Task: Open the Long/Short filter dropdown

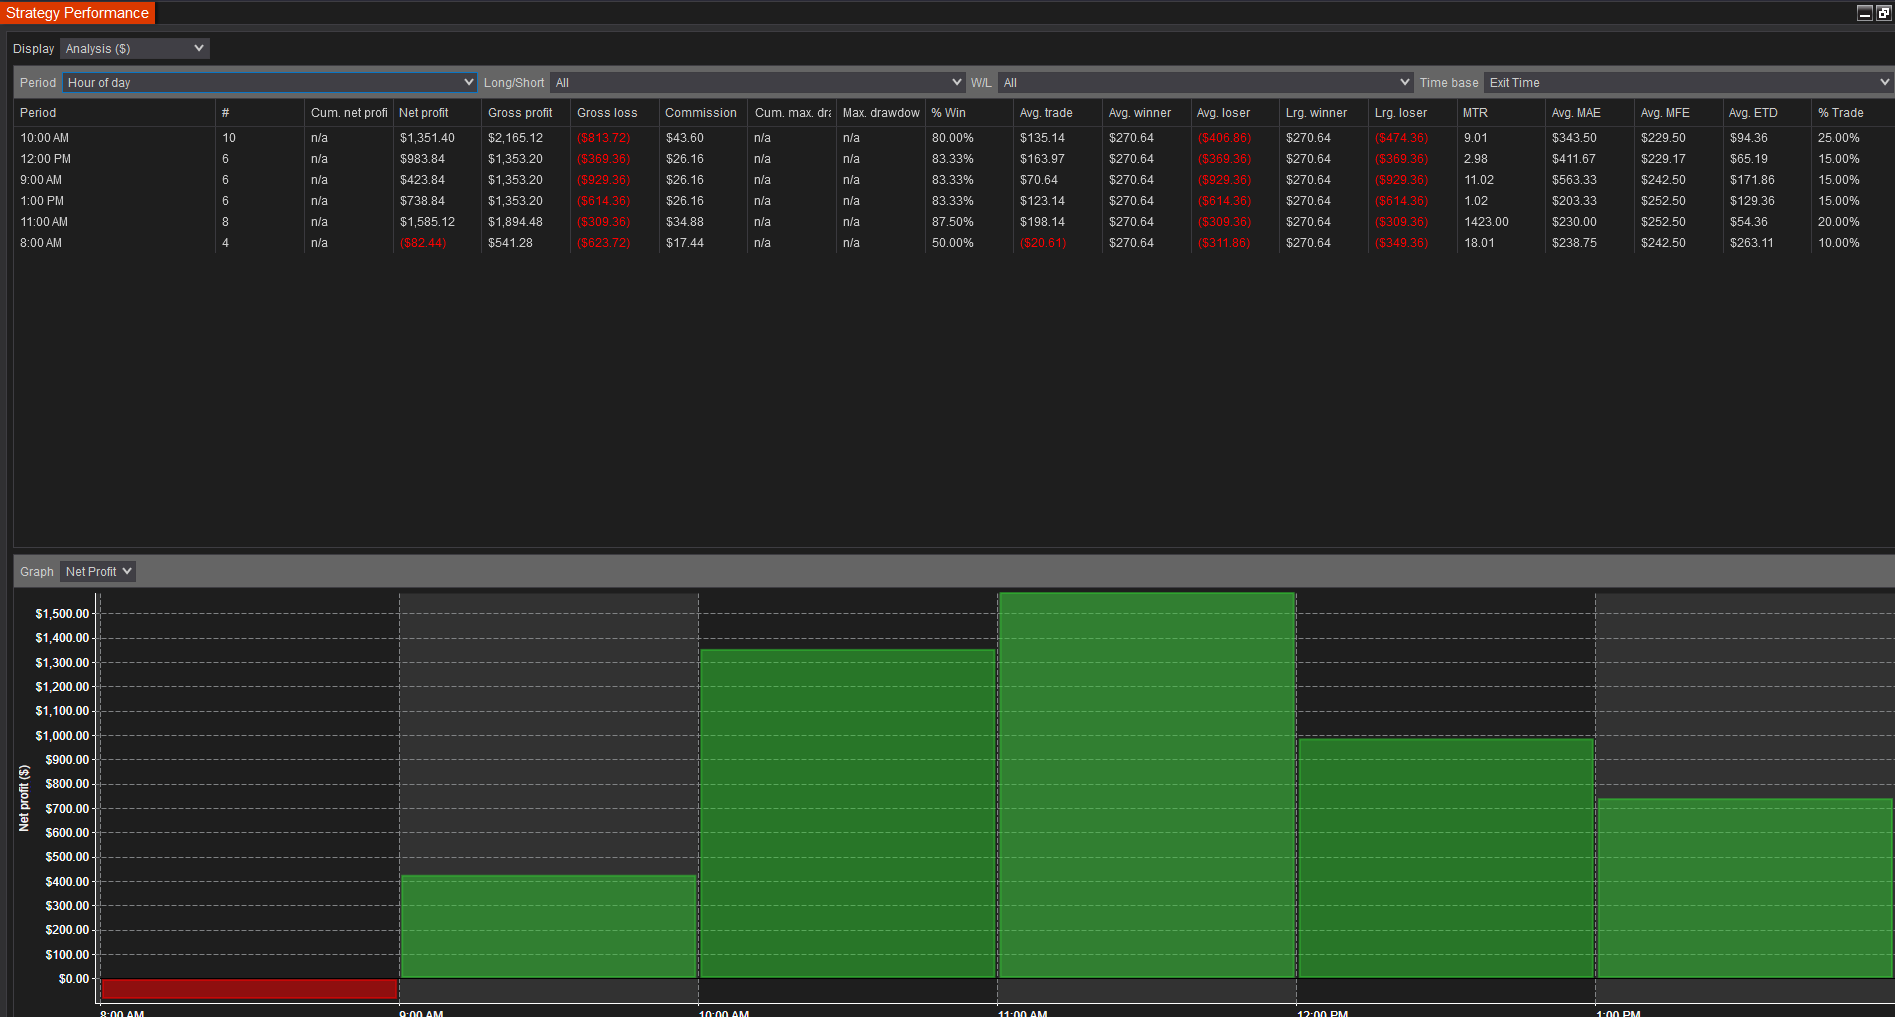Action: point(757,82)
